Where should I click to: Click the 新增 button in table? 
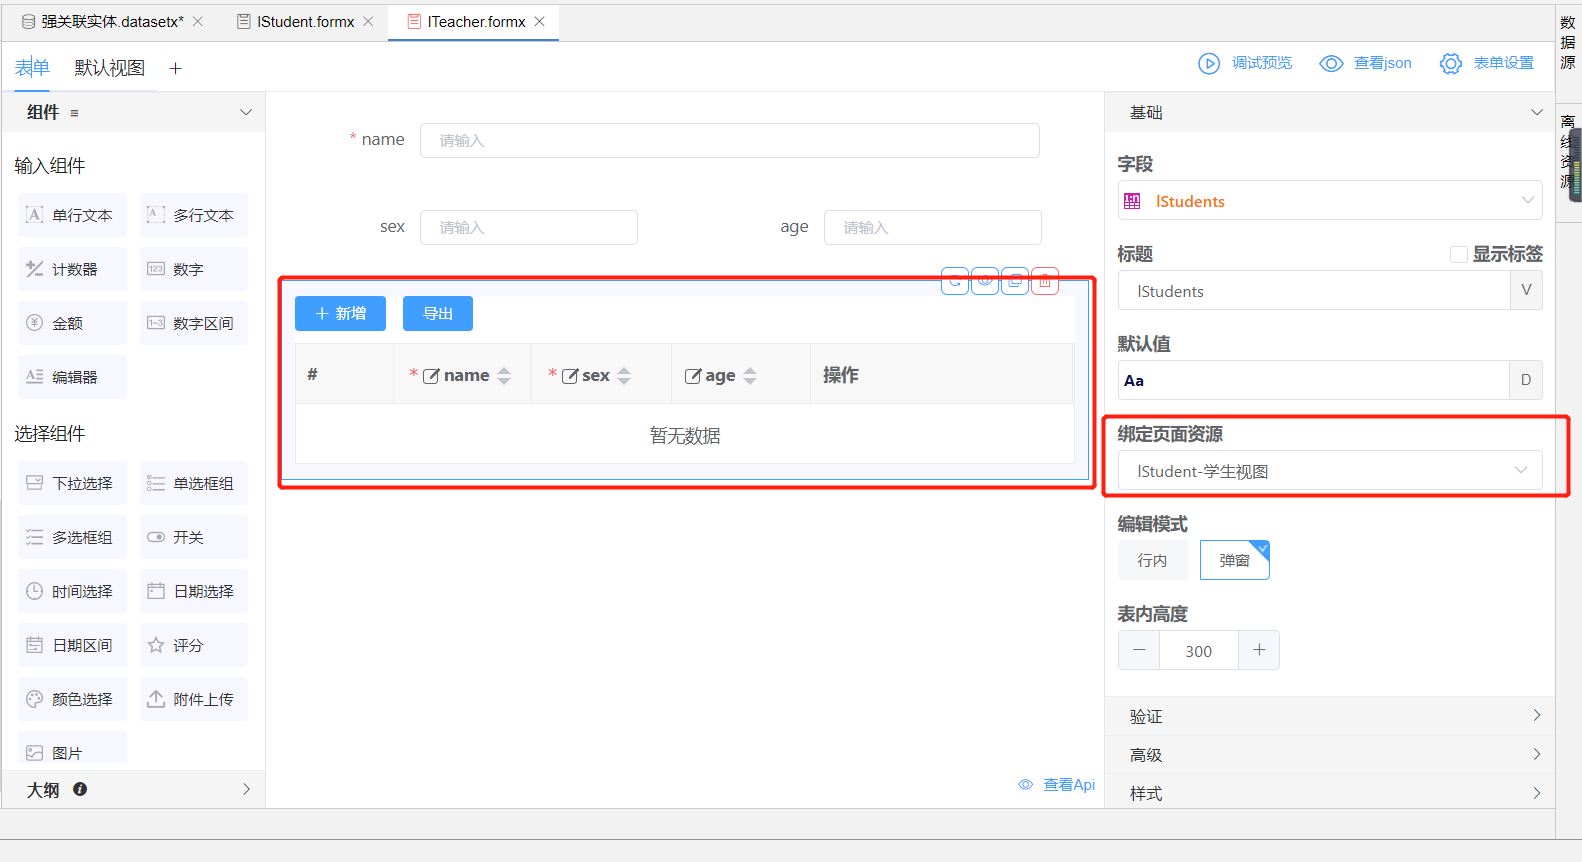tap(340, 313)
